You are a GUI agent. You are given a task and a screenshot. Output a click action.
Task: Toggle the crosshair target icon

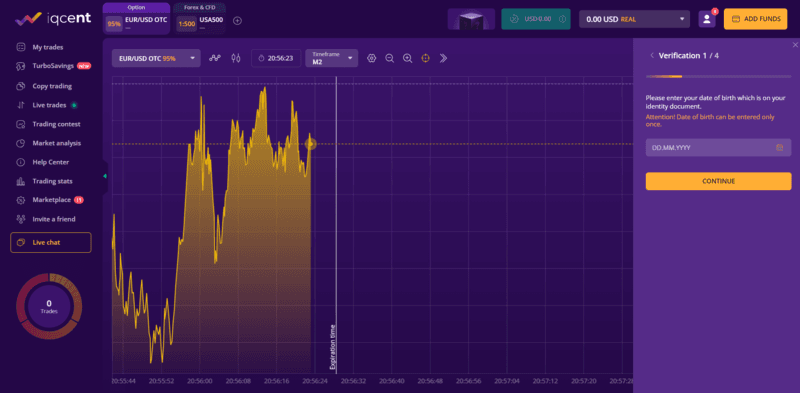pyautogui.click(x=426, y=58)
